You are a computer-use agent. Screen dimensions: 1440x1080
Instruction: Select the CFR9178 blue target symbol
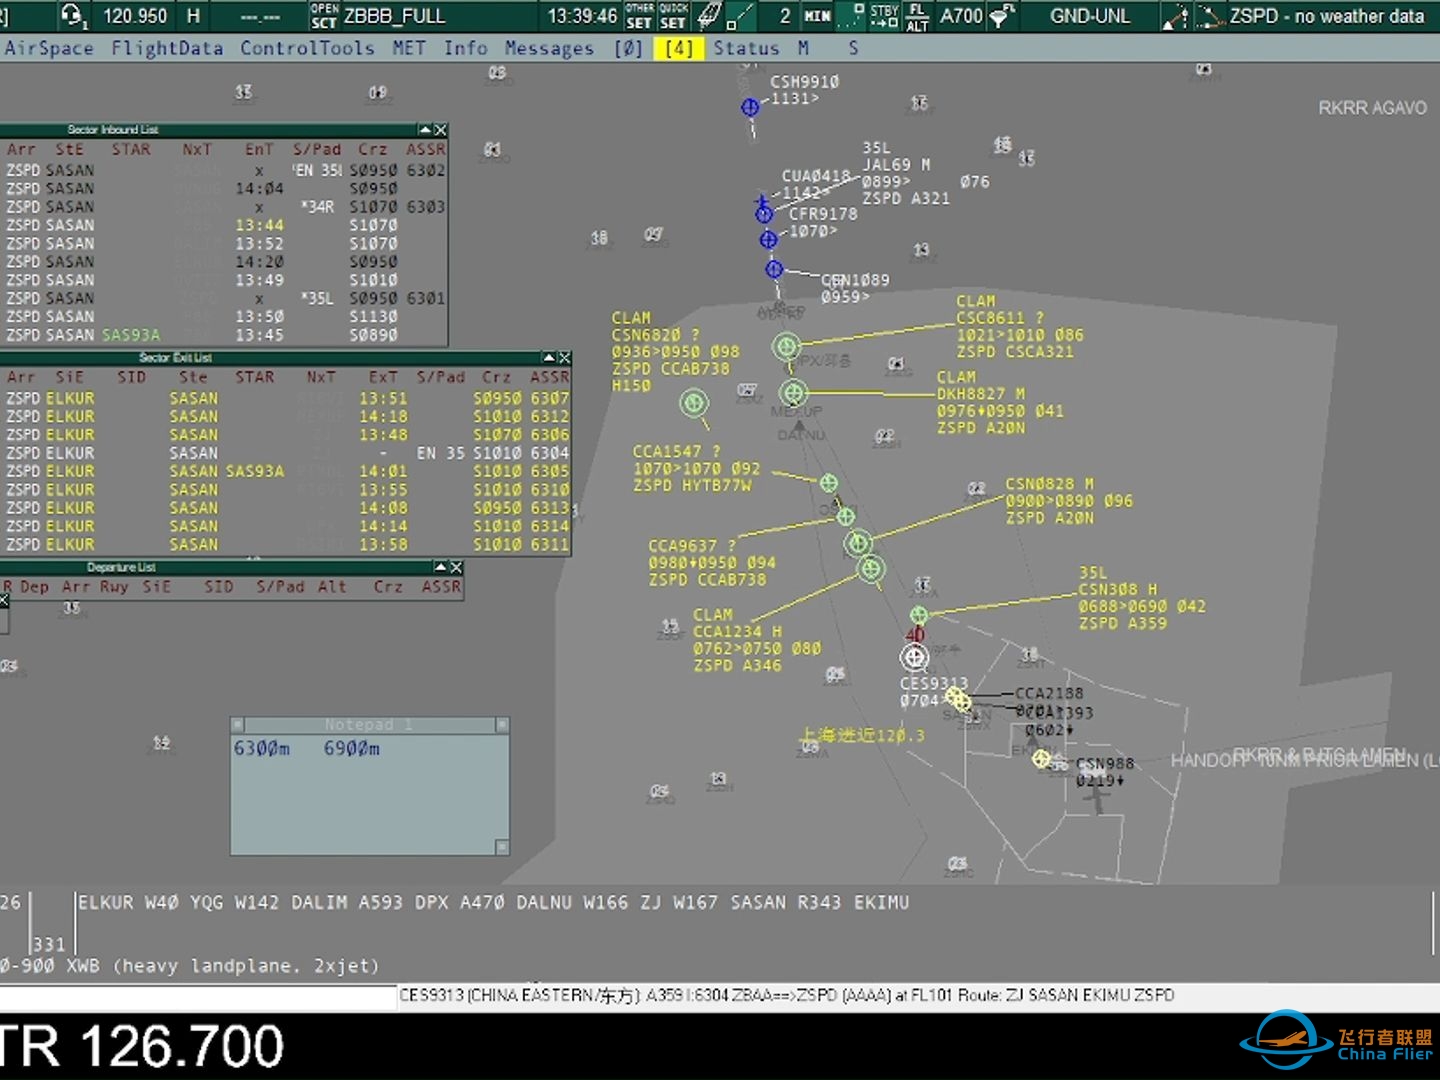click(768, 239)
